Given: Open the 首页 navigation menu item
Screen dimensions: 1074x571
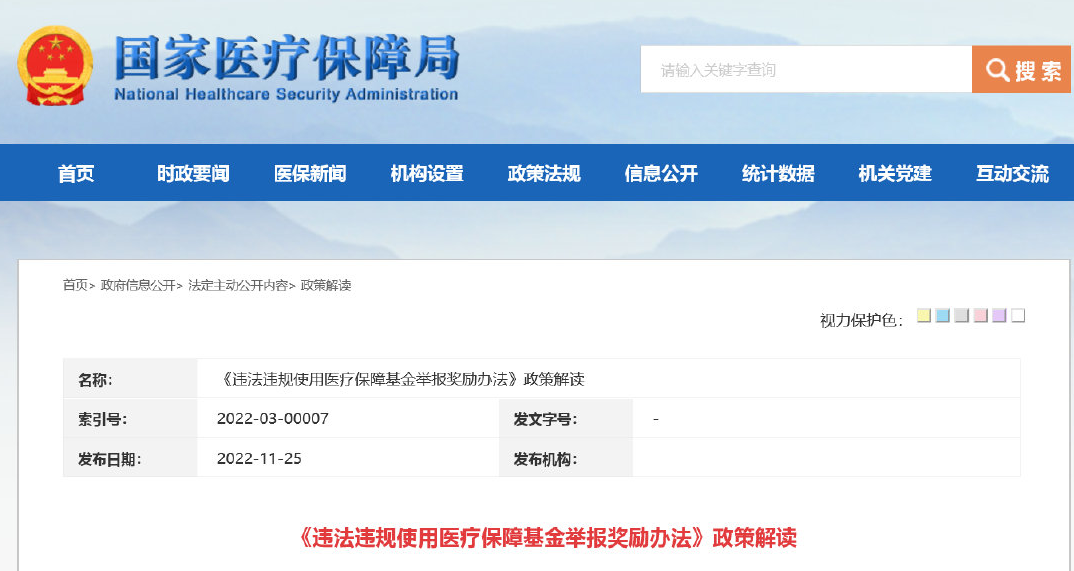Looking at the screenshot, I should click(x=76, y=173).
